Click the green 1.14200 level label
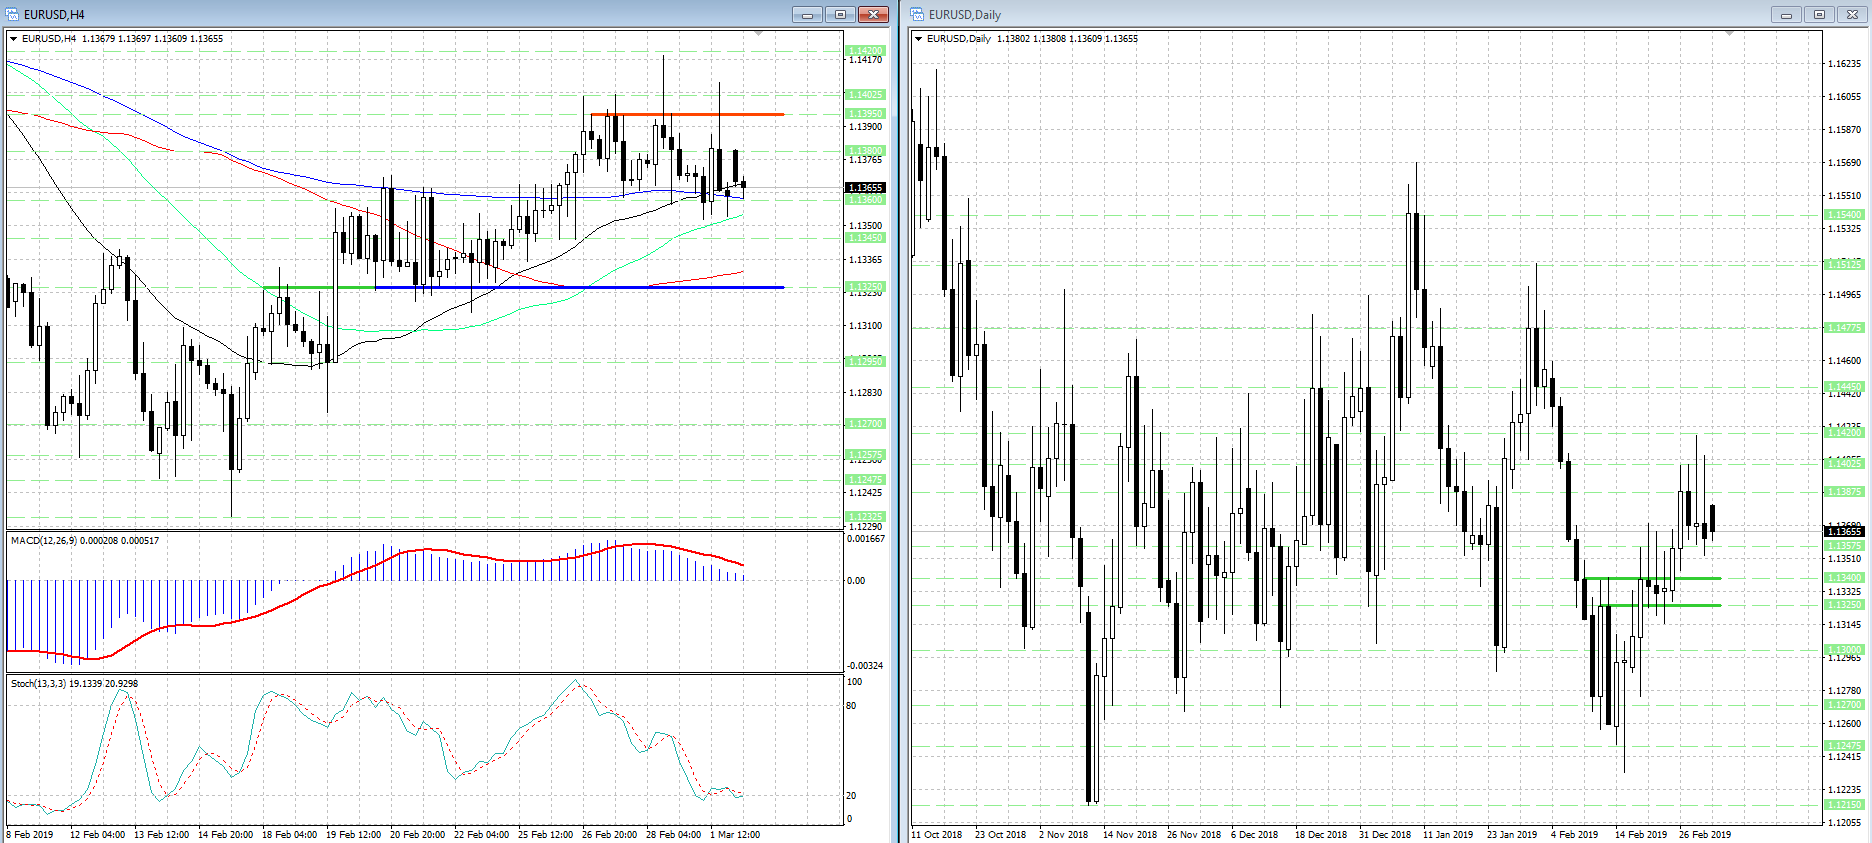The image size is (1872, 843). click(866, 50)
